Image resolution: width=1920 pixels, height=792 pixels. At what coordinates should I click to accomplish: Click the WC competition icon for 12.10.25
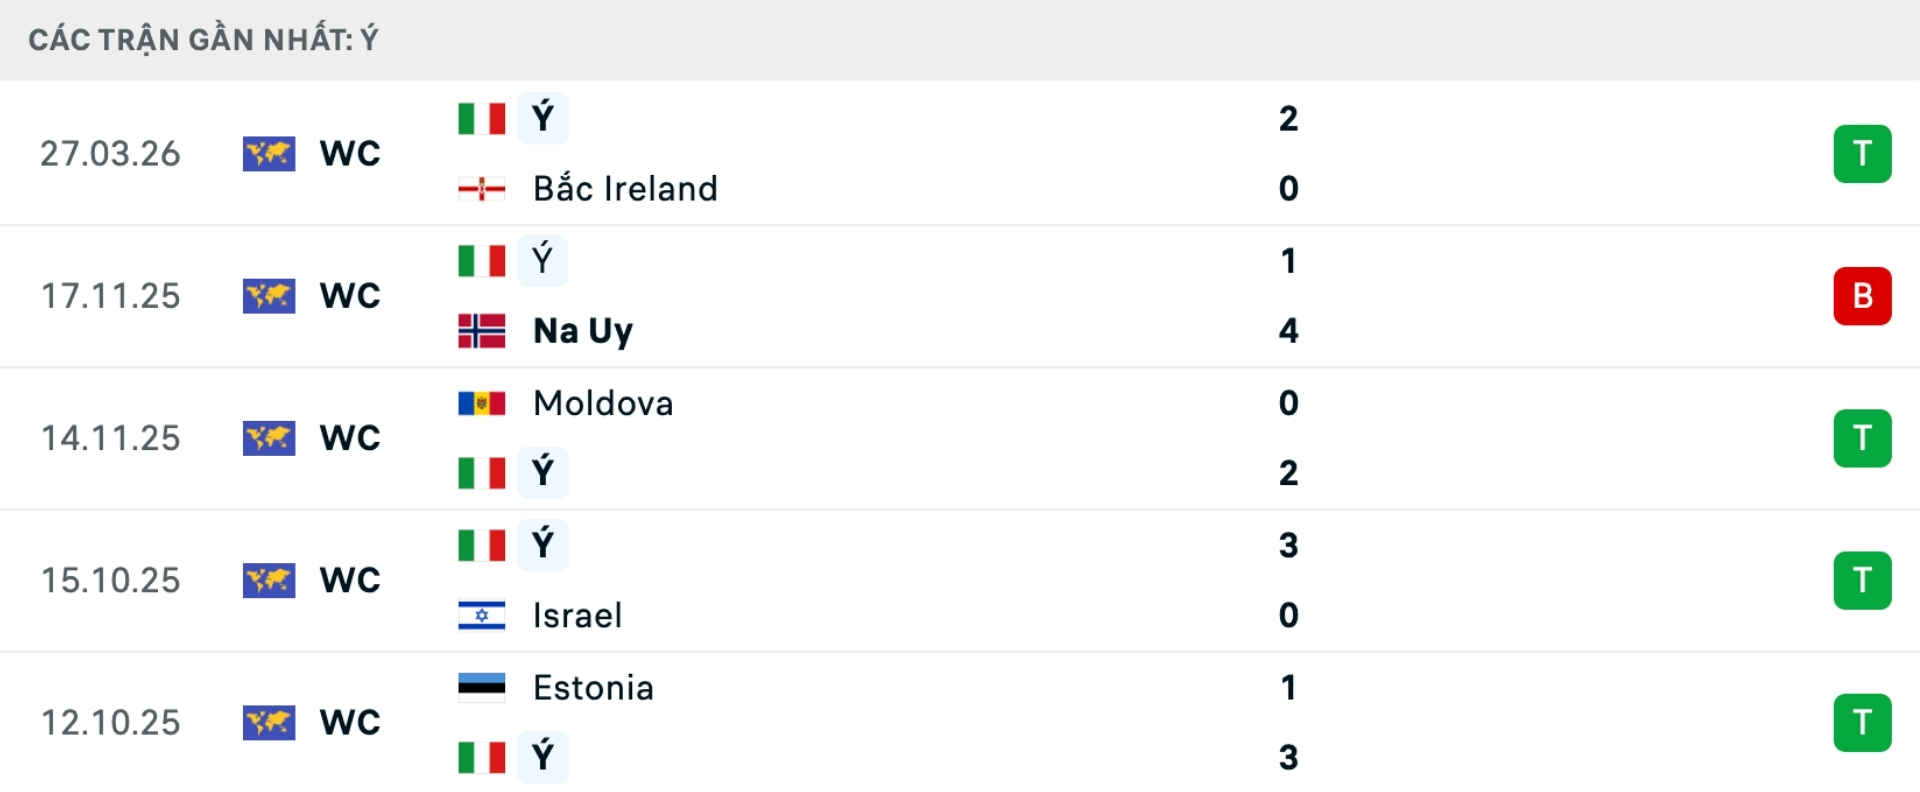(x=269, y=722)
